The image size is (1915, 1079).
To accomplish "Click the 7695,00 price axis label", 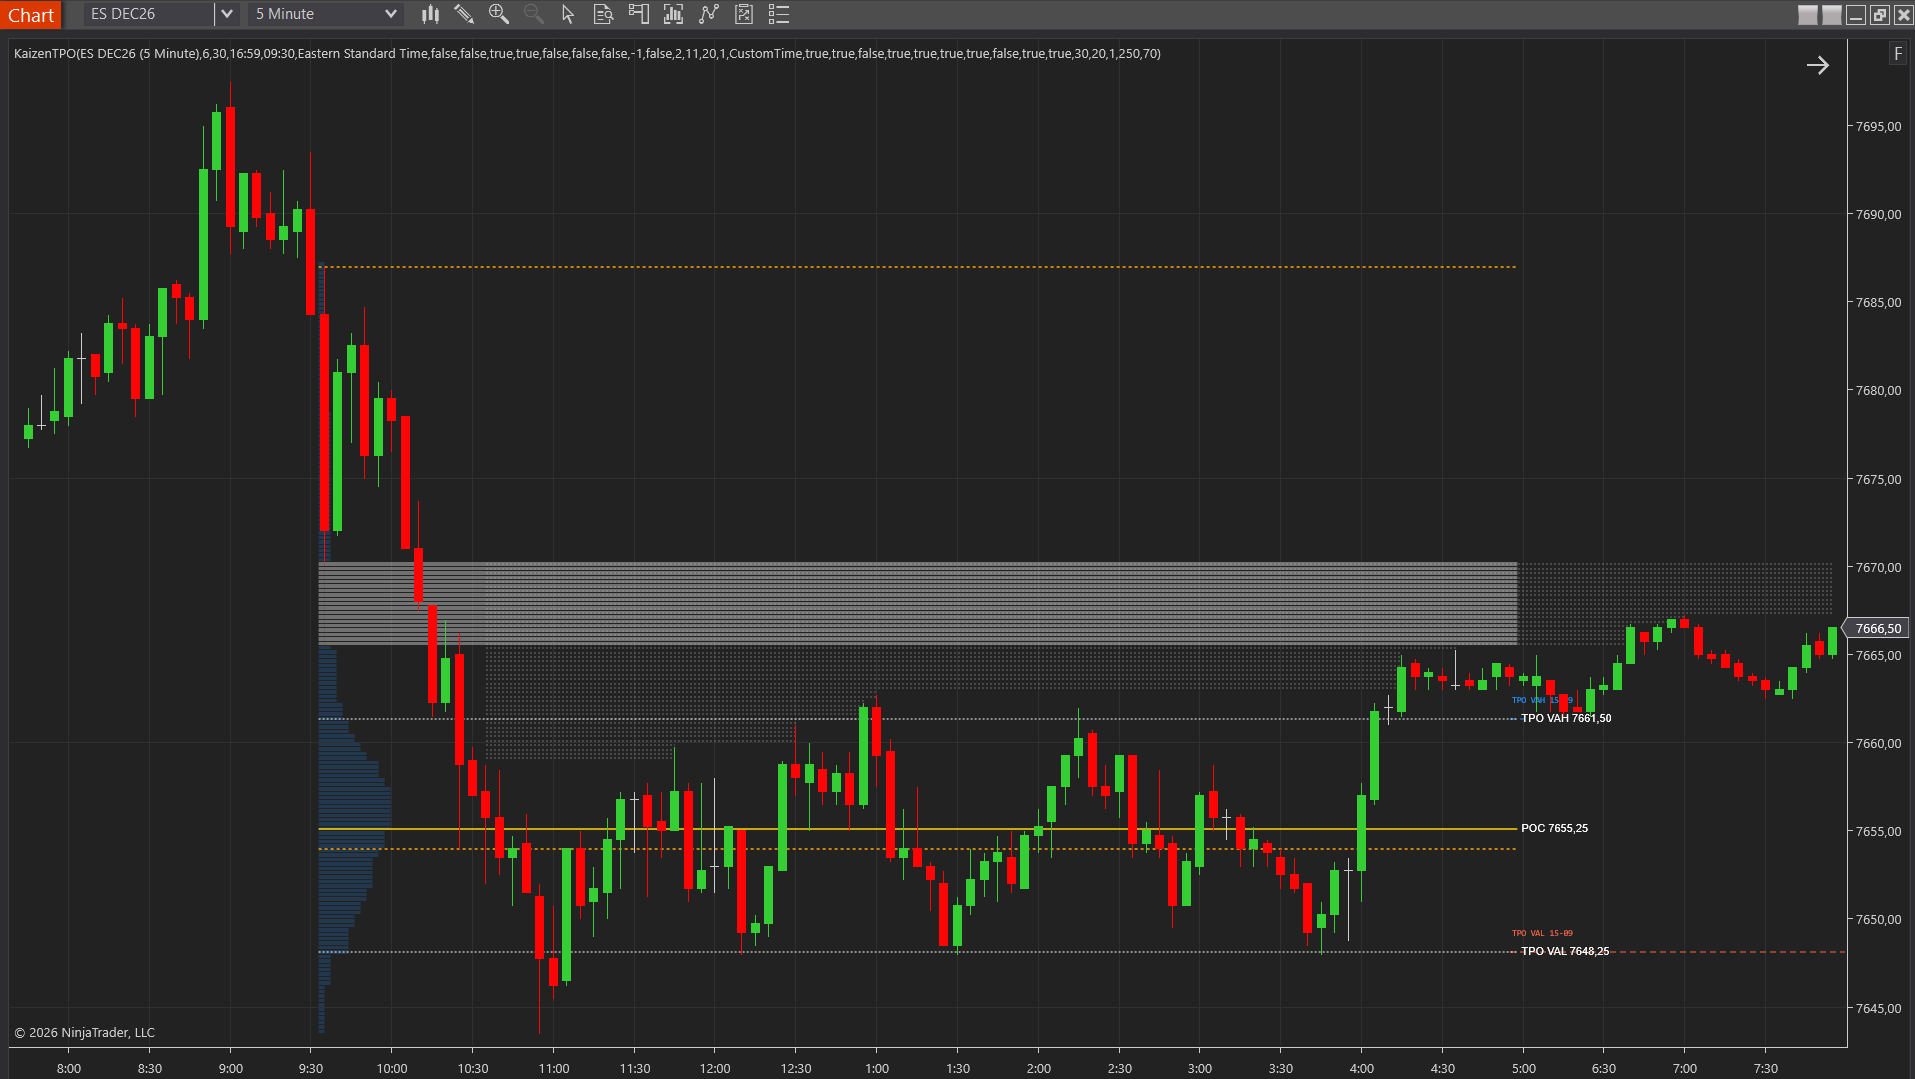I will click(x=1878, y=127).
